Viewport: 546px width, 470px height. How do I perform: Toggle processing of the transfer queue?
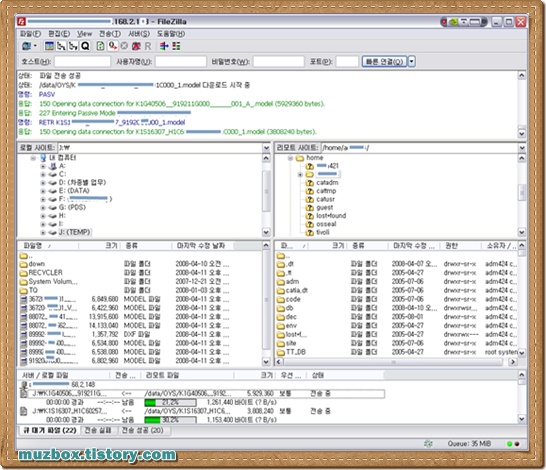112,46
